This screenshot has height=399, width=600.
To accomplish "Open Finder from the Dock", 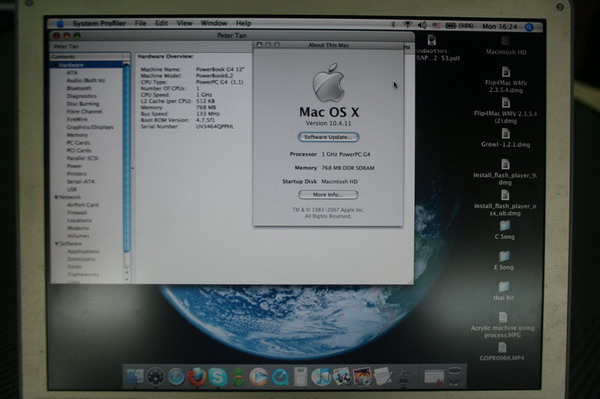I will (x=134, y=376).
